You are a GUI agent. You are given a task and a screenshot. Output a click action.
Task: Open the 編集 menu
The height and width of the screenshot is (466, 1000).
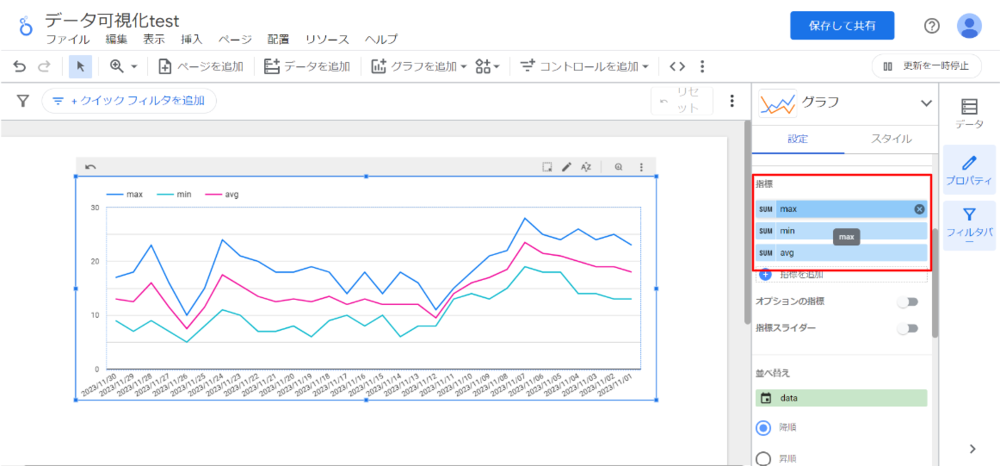[117, 40]
